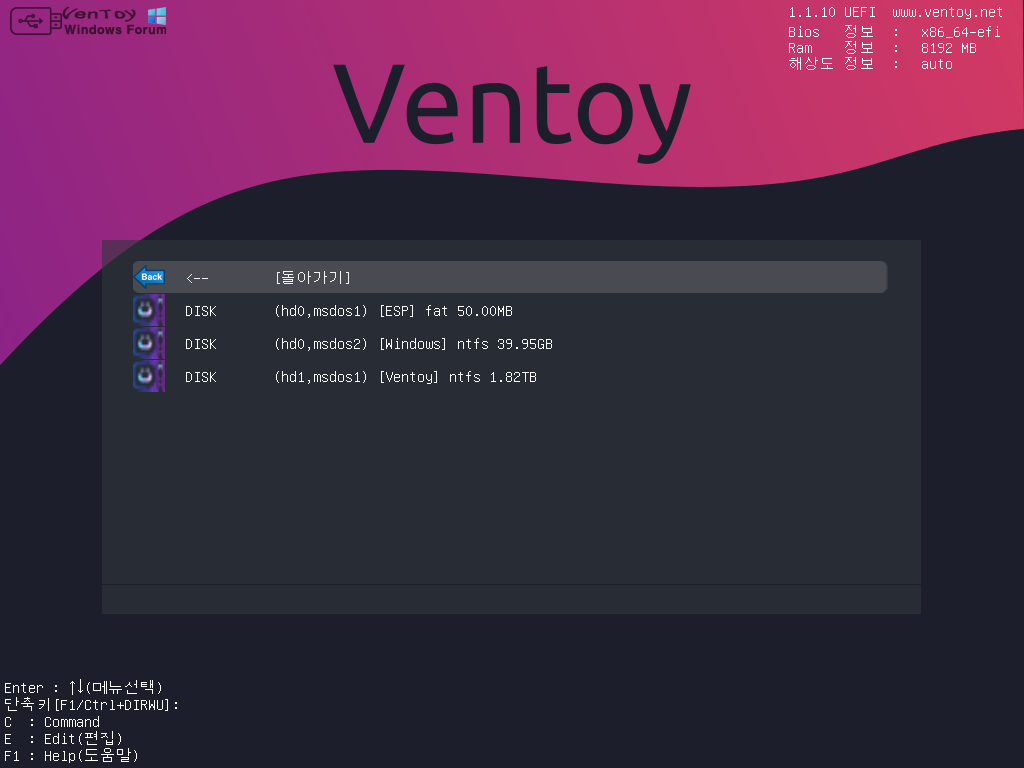Select the disk icon for hd1,msdos1 Ventoy
The image size is (1024, 768).
tap(149, 377)
